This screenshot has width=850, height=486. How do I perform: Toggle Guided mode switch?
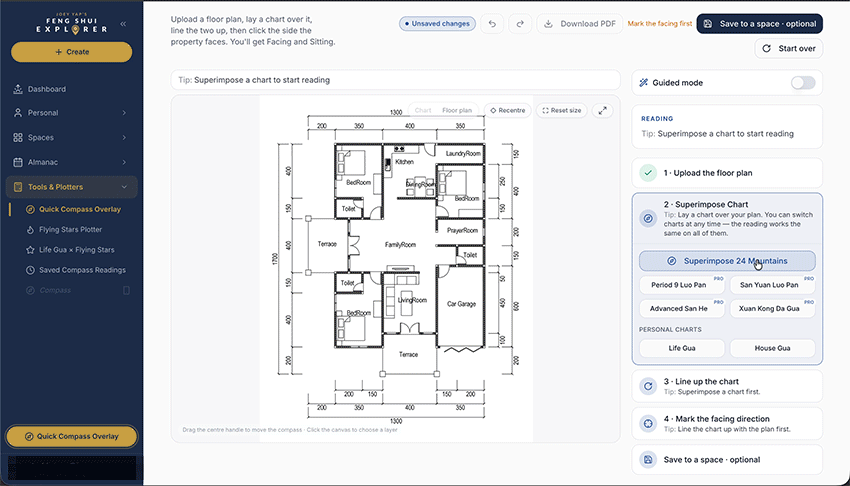803,83
